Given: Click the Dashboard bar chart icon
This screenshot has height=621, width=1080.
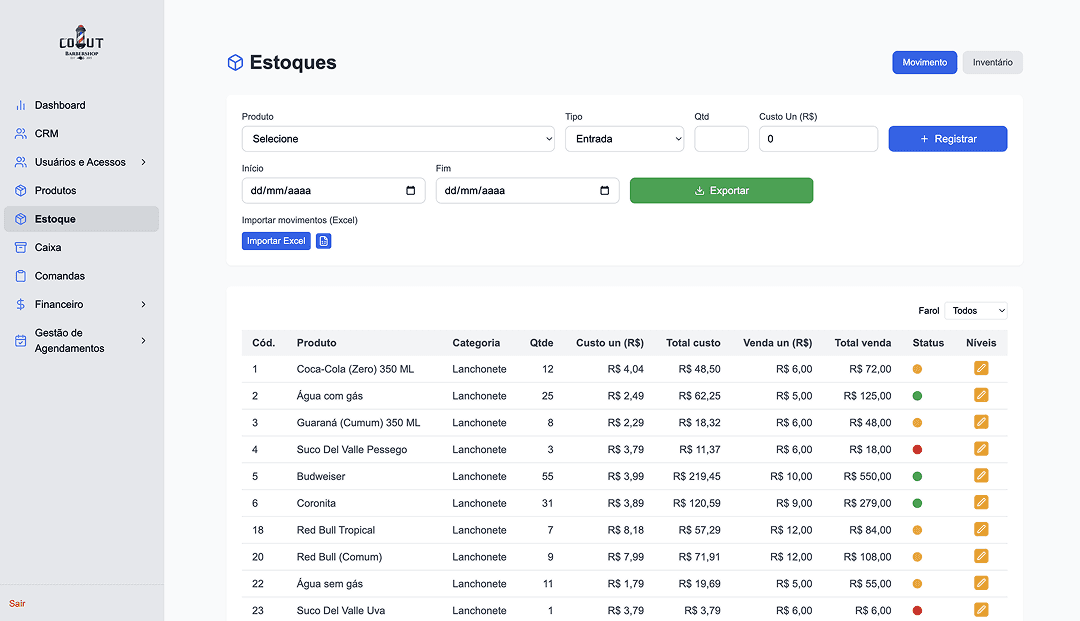Looking at the screenshot, I should pyautogui.click(x=21, y=105).
